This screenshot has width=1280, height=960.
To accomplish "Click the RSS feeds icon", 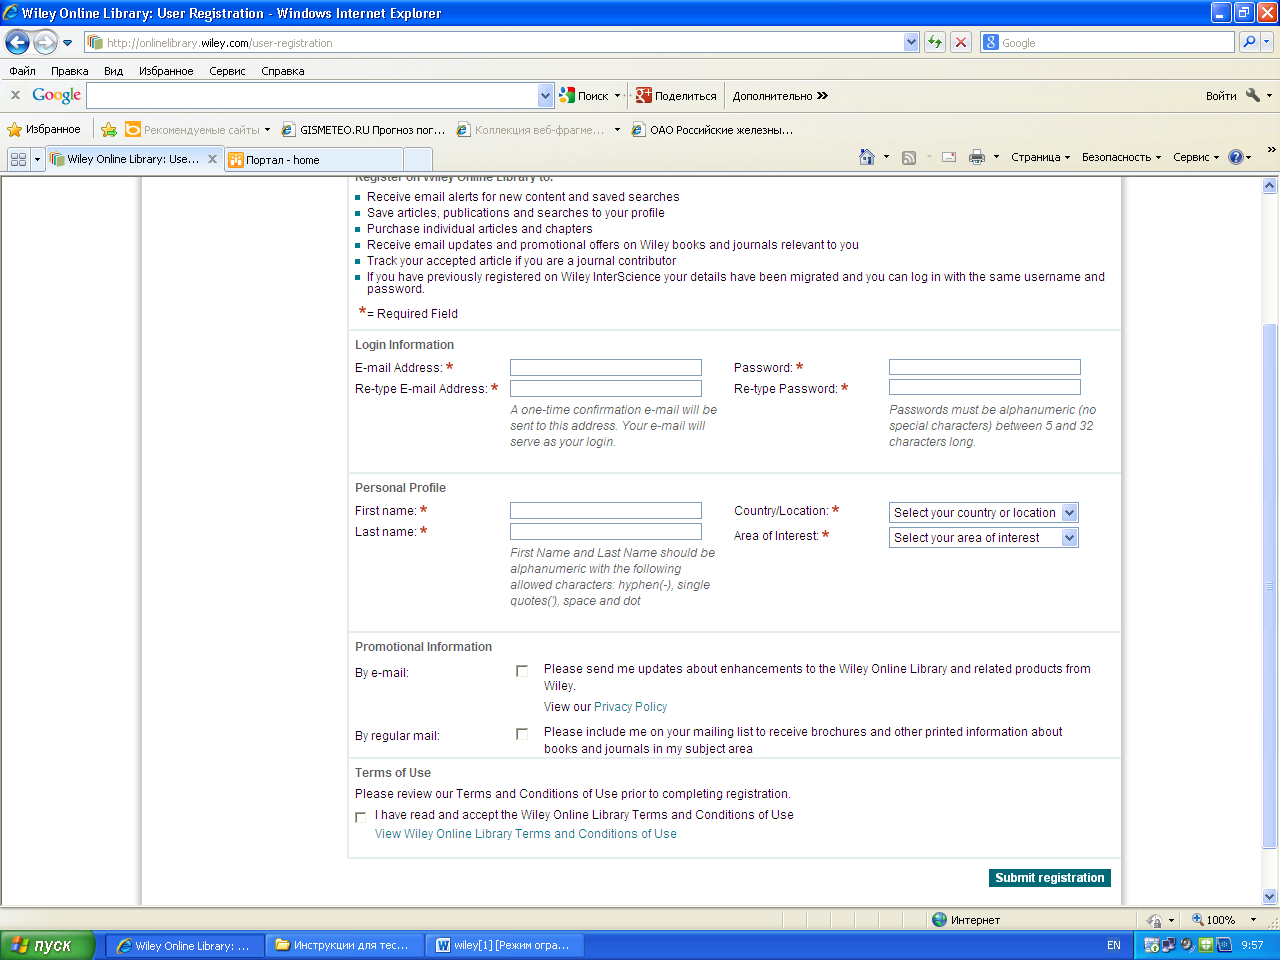I will pyautogui.click(x=909, y=157).
